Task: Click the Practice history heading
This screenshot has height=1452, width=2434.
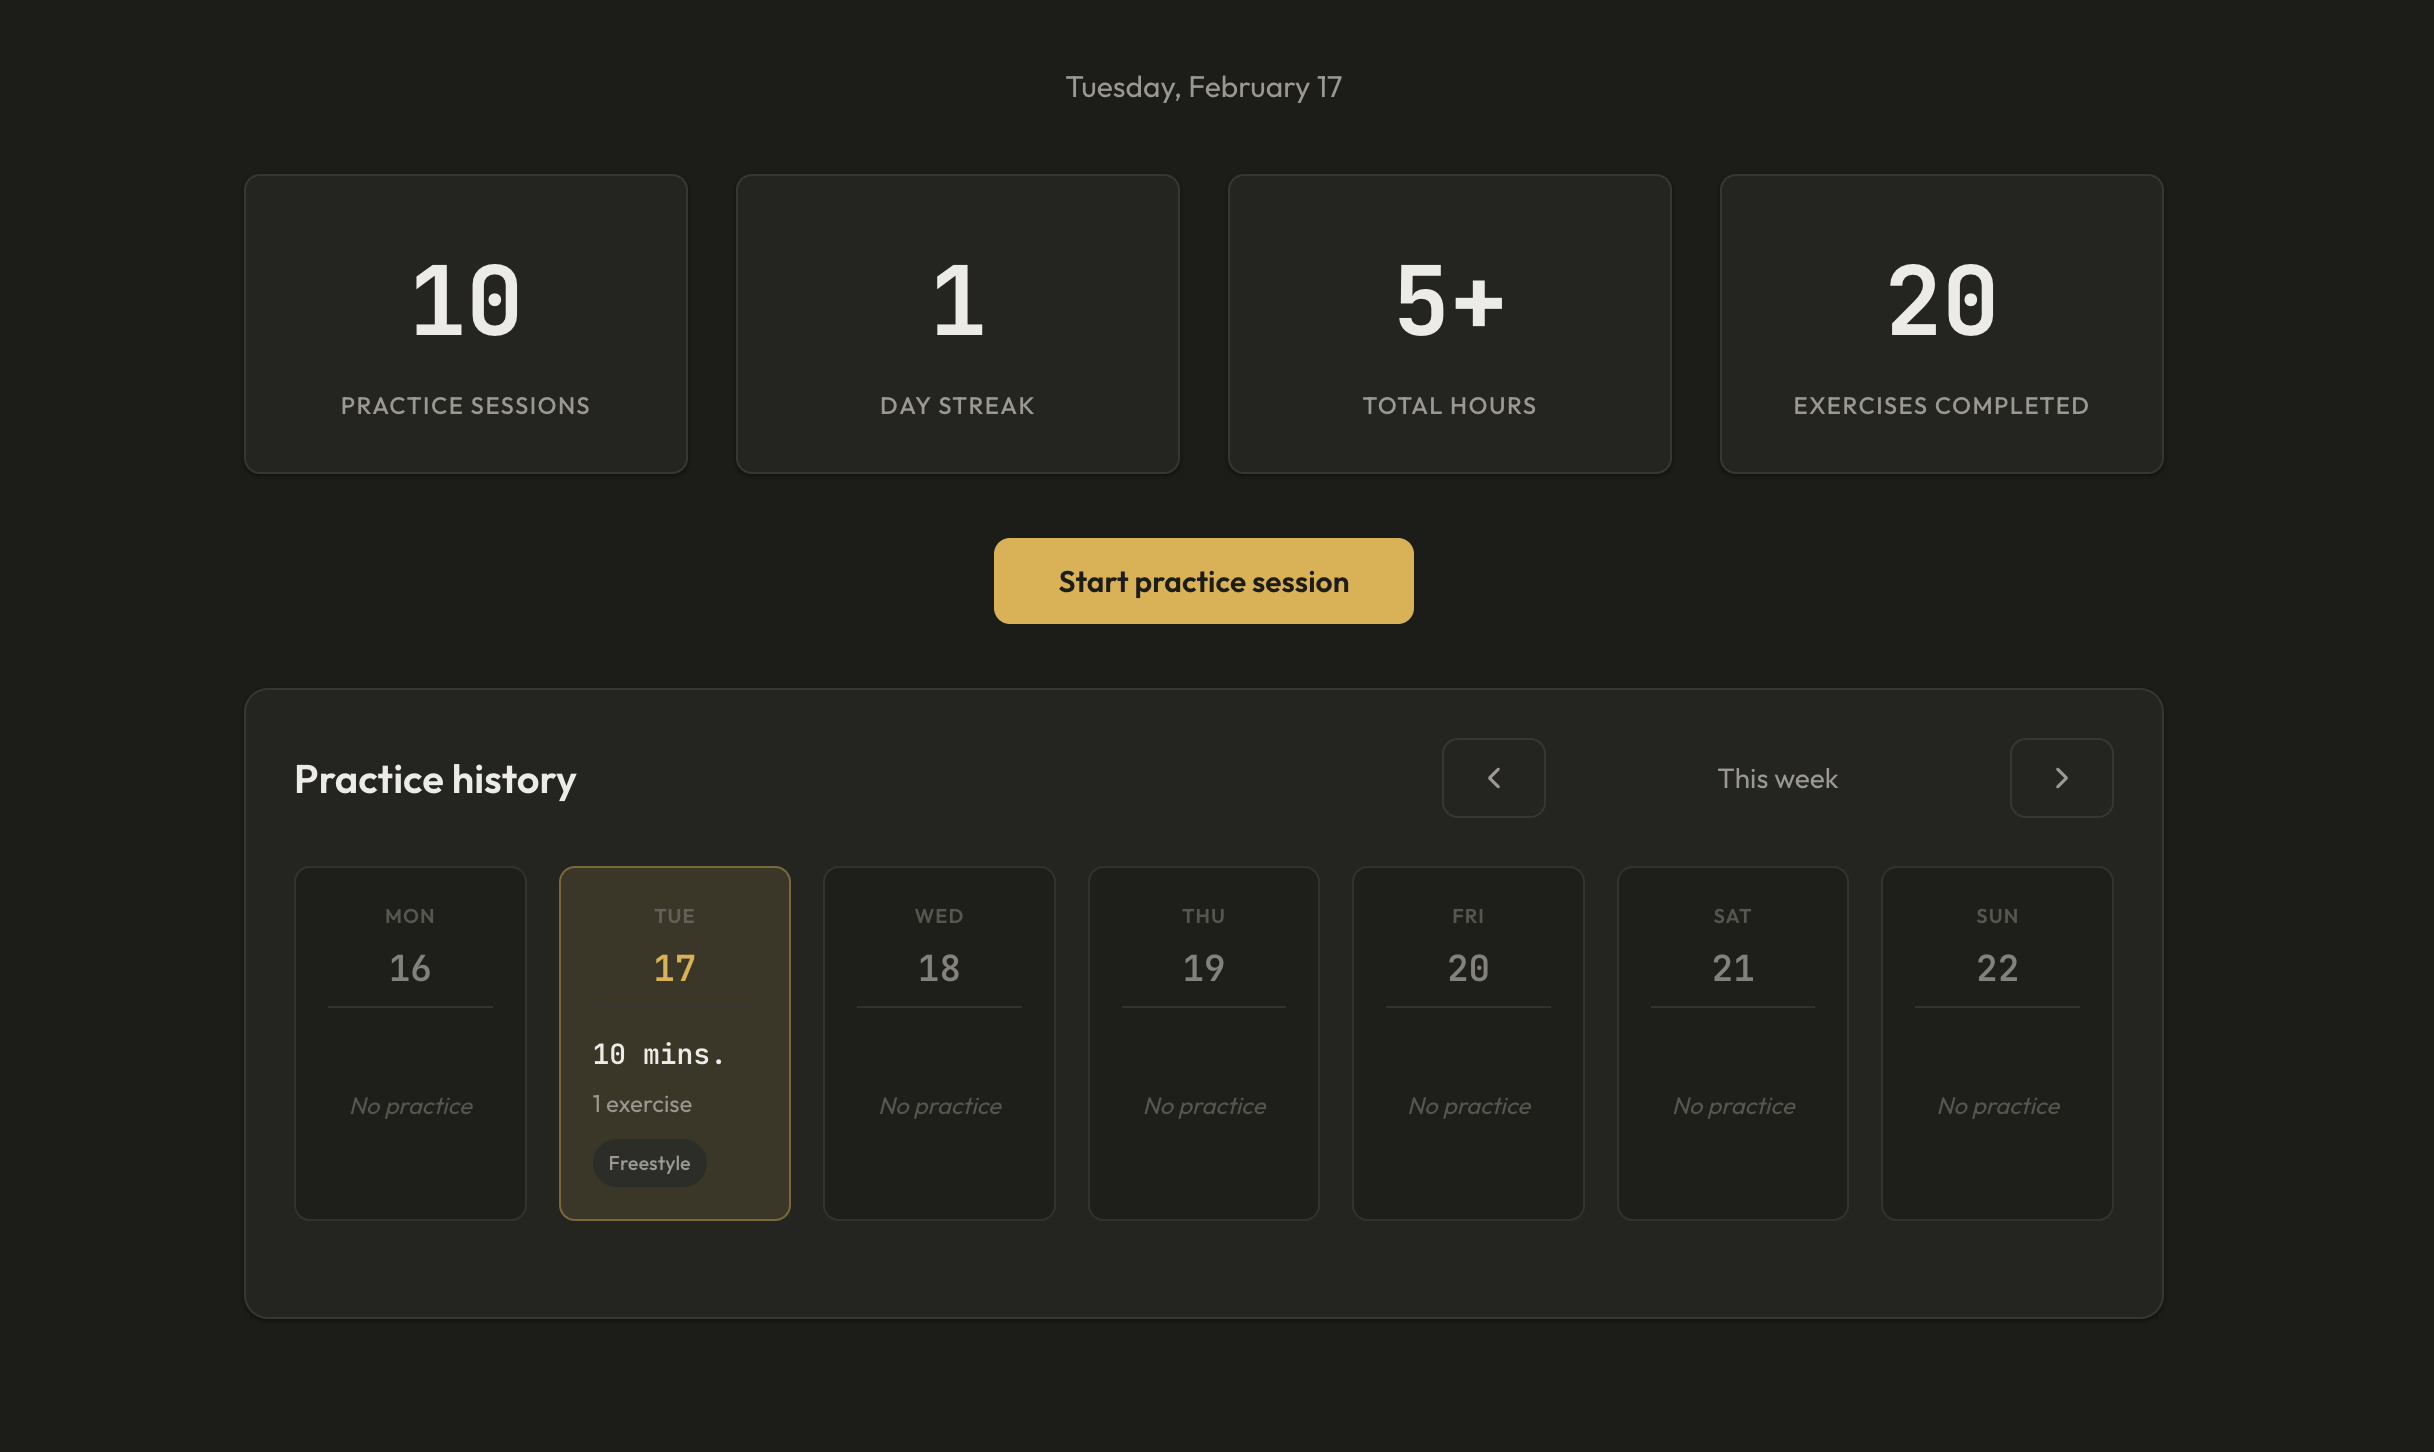Action: click(x=434, y=779)
